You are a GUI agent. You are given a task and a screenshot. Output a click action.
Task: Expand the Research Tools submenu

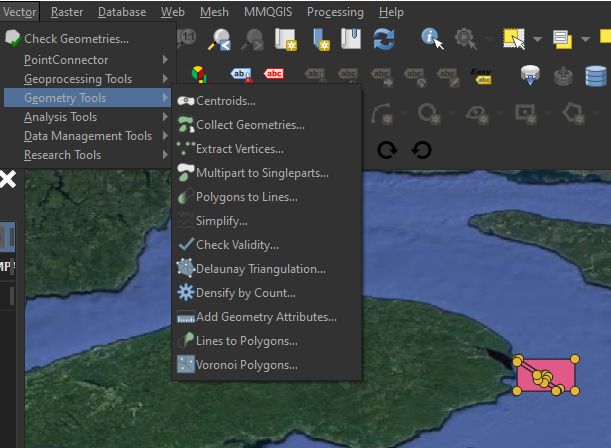point(87,155)
